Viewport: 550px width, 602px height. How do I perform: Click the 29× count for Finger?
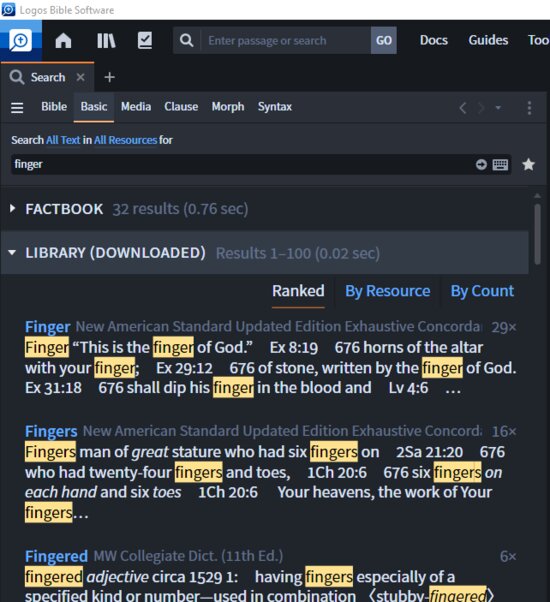coord(504,327)
